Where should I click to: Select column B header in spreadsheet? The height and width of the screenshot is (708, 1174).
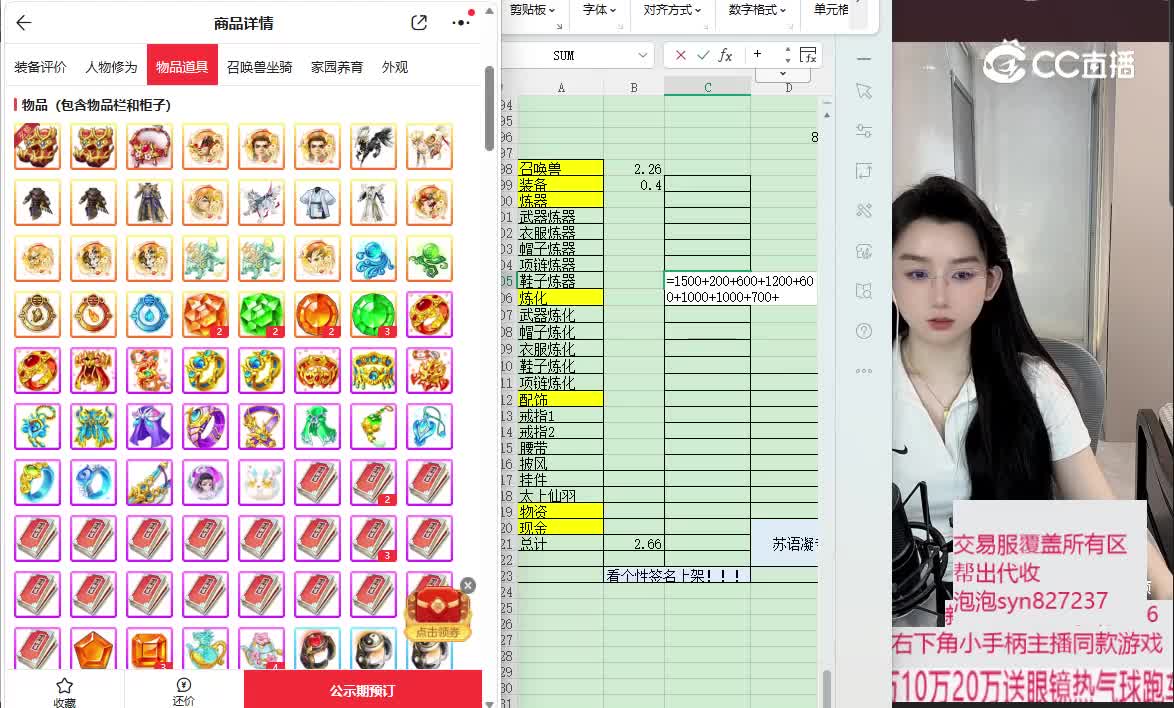[x=633, y=88]
